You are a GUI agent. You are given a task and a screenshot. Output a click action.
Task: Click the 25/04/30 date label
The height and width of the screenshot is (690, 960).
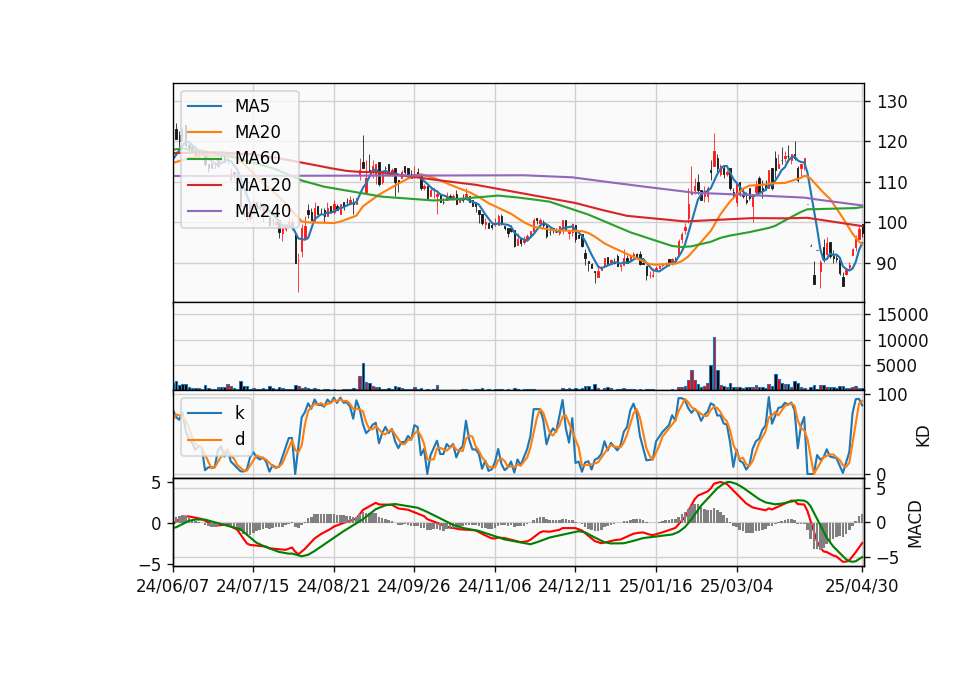[x=862, y=586]
